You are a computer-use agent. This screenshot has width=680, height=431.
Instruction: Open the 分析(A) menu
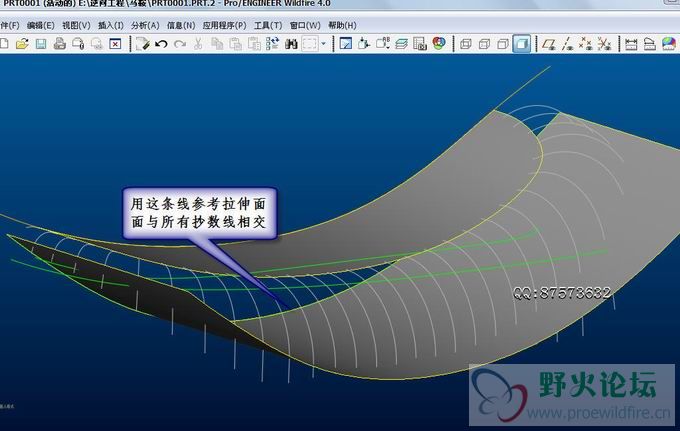click(x=145, y=25)
